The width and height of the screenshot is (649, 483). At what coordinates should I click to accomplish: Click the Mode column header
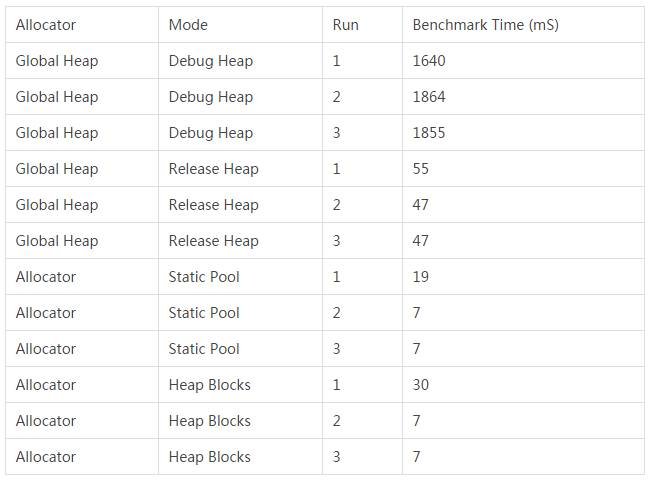pyautogui.click(x=188, y=25)
